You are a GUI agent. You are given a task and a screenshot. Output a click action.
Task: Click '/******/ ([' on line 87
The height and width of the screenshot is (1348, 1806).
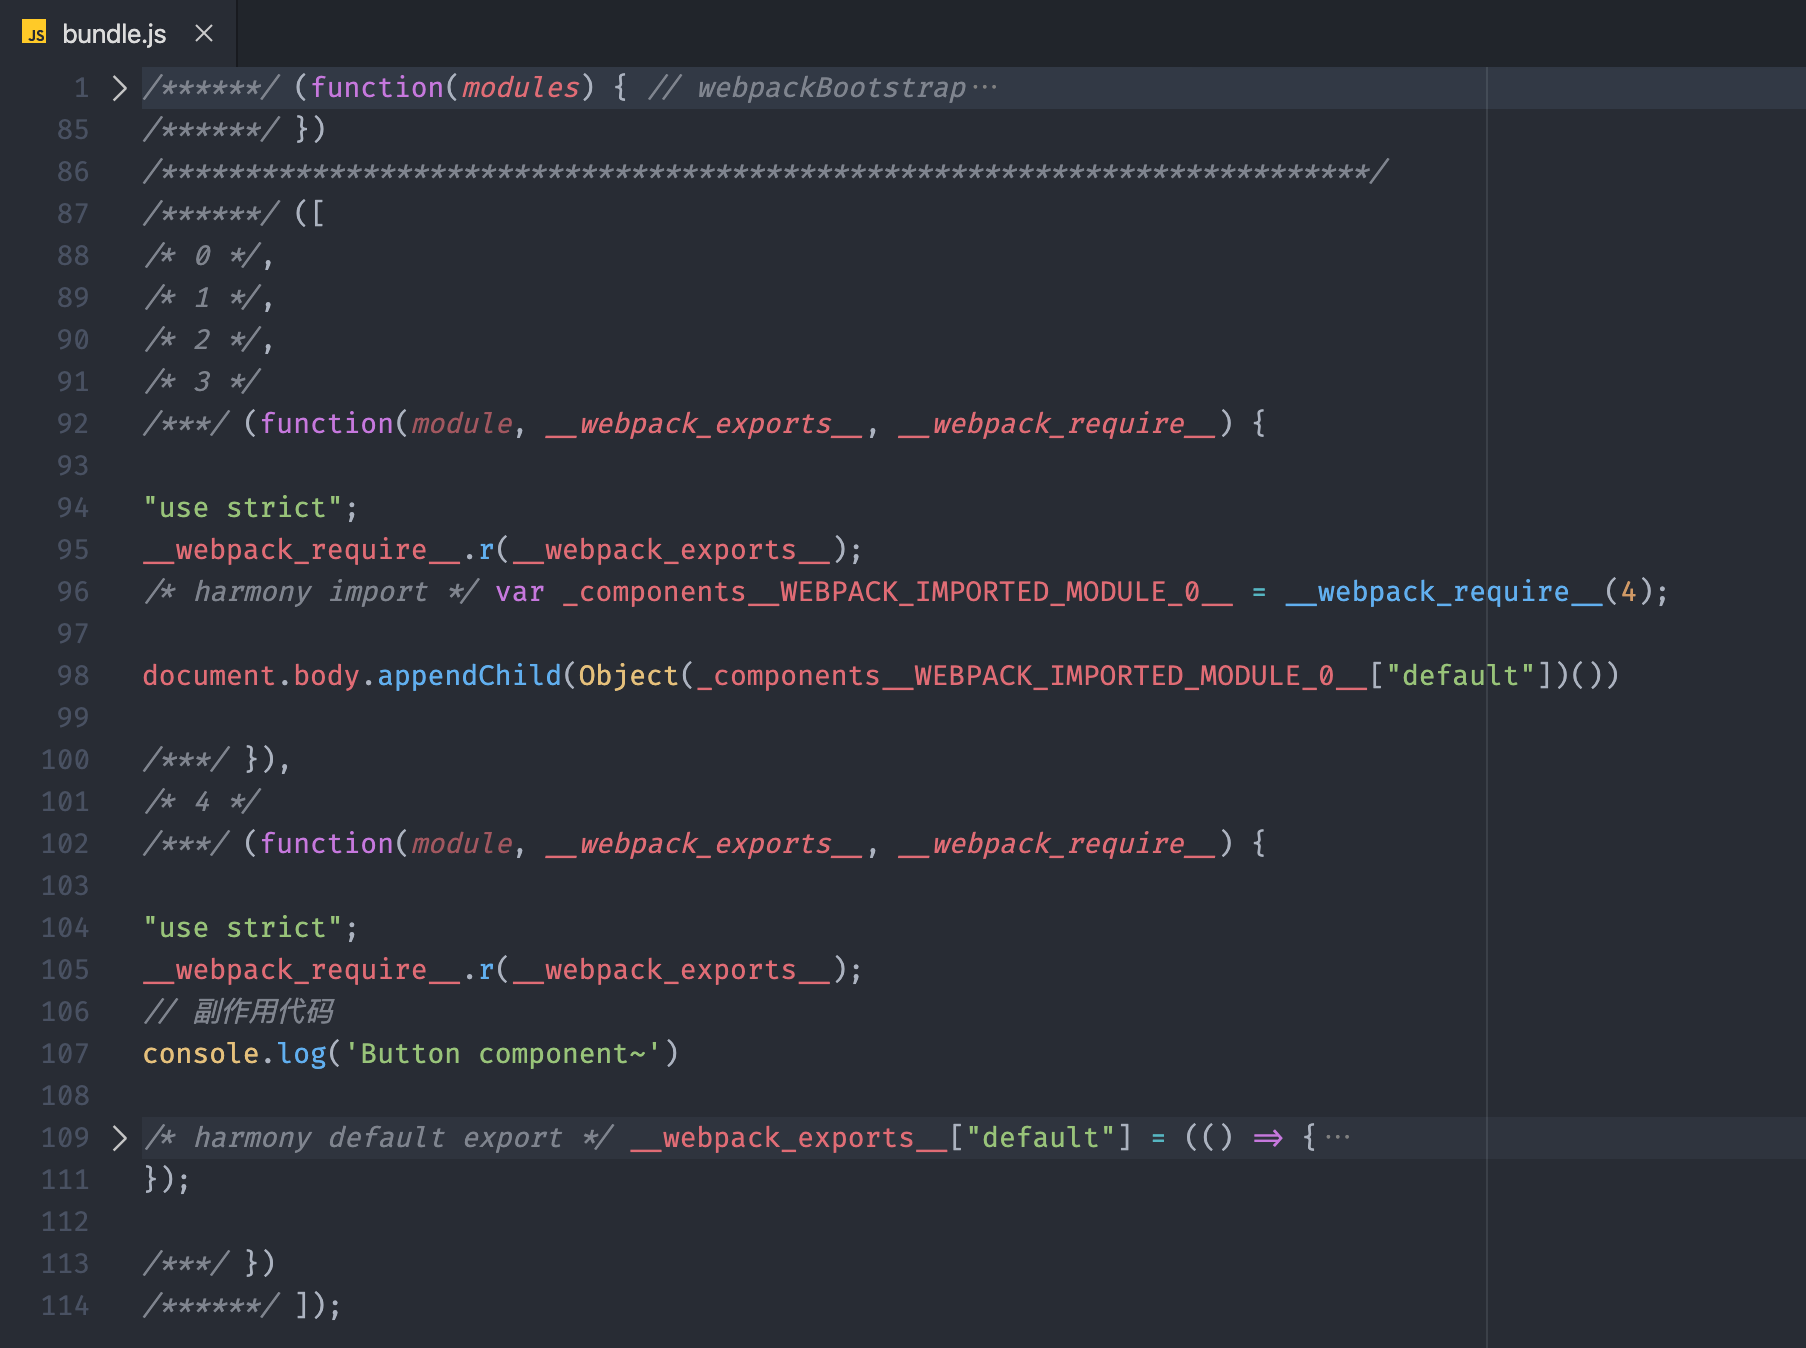pyautogui.click(x=234, y=214)
